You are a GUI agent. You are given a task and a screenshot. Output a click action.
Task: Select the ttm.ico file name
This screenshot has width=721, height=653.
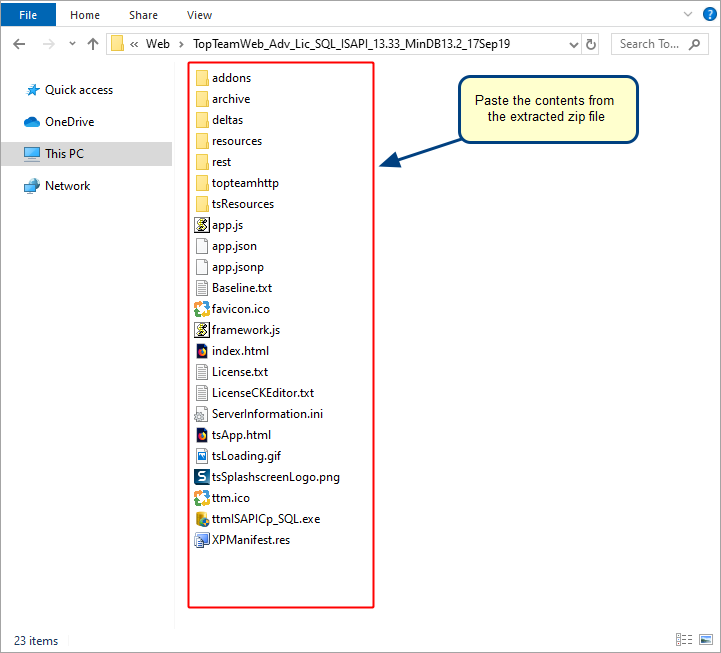point(230,498)
